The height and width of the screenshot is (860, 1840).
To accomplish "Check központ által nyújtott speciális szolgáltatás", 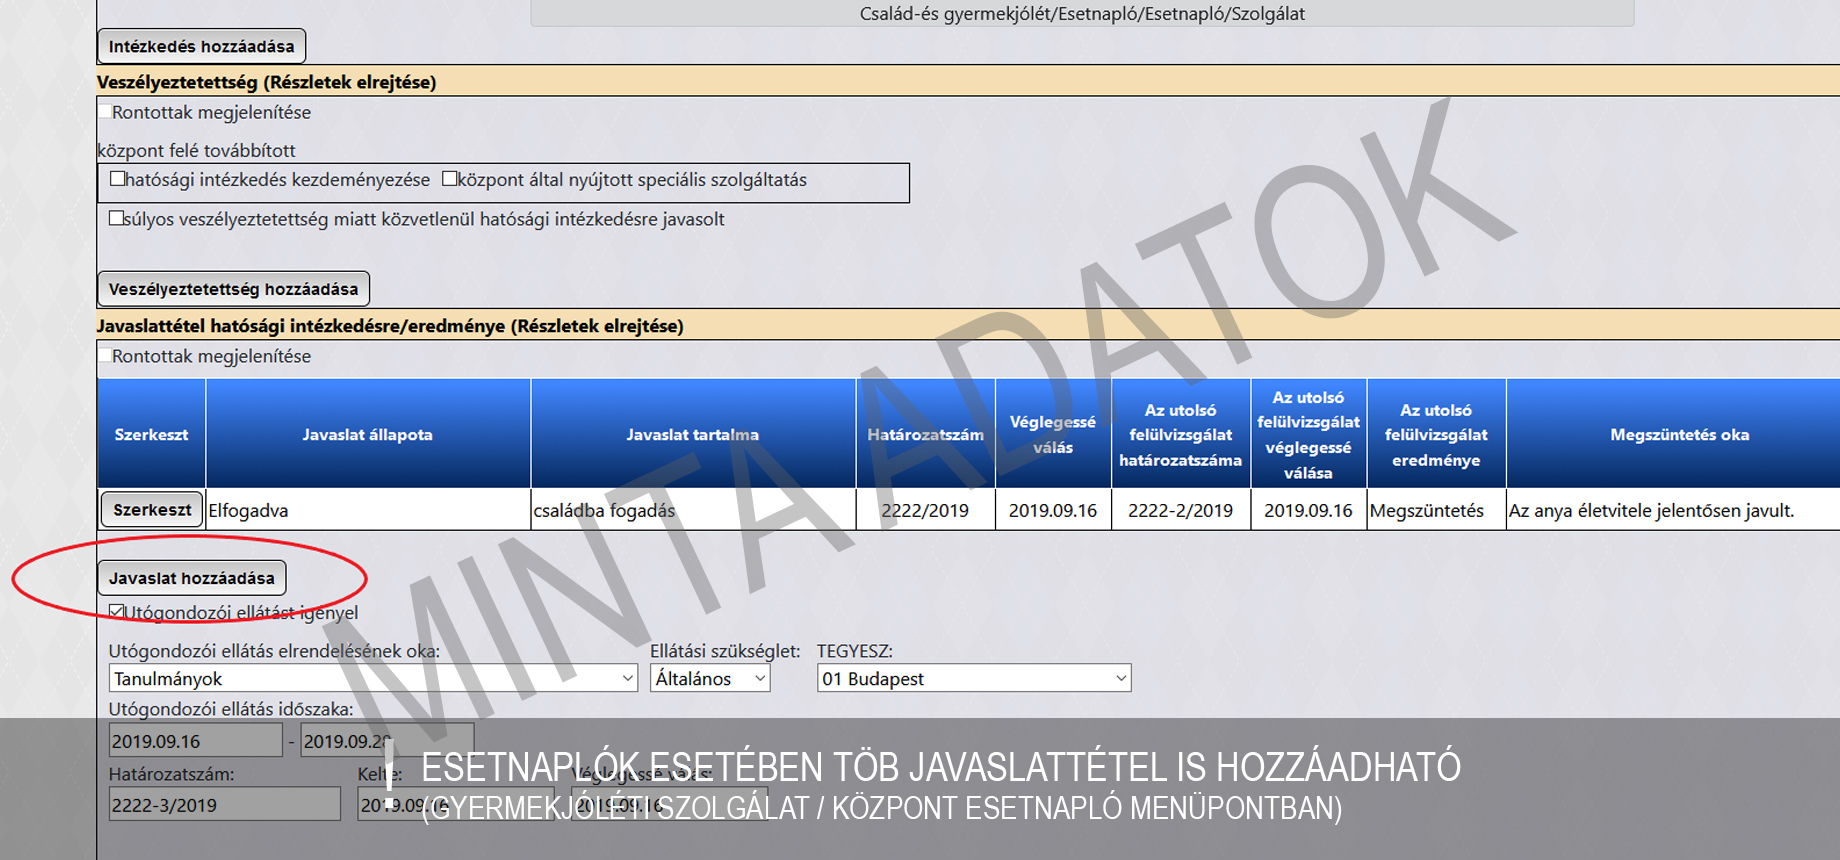I will pos(450,179).
